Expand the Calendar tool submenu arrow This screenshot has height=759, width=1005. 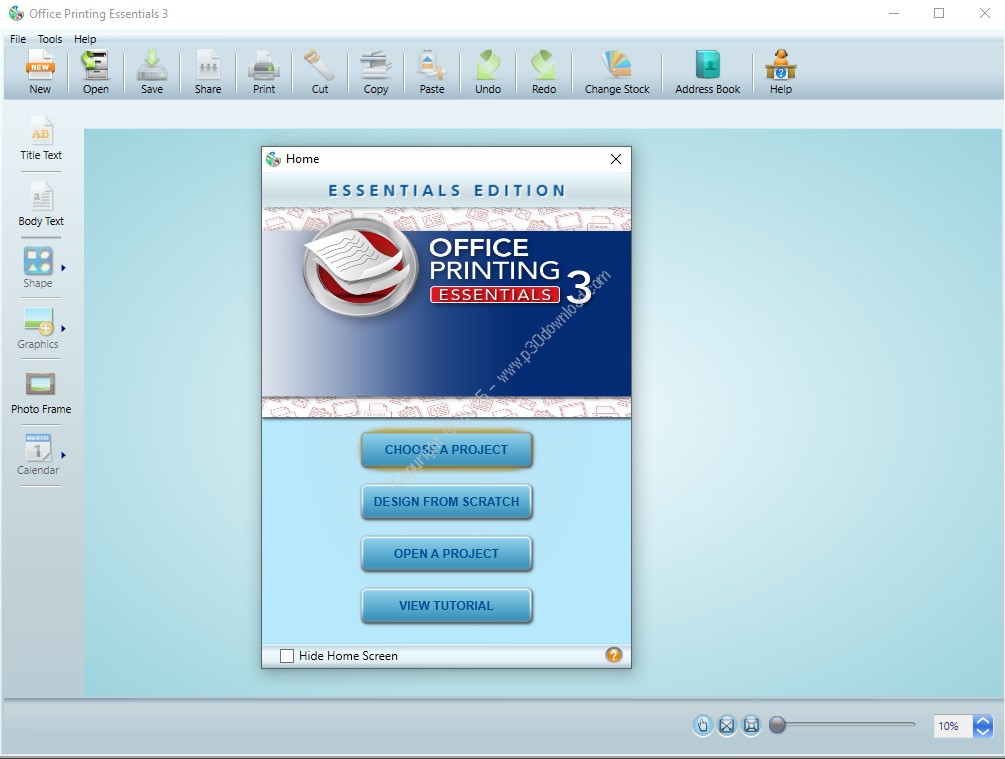[63, 455]
